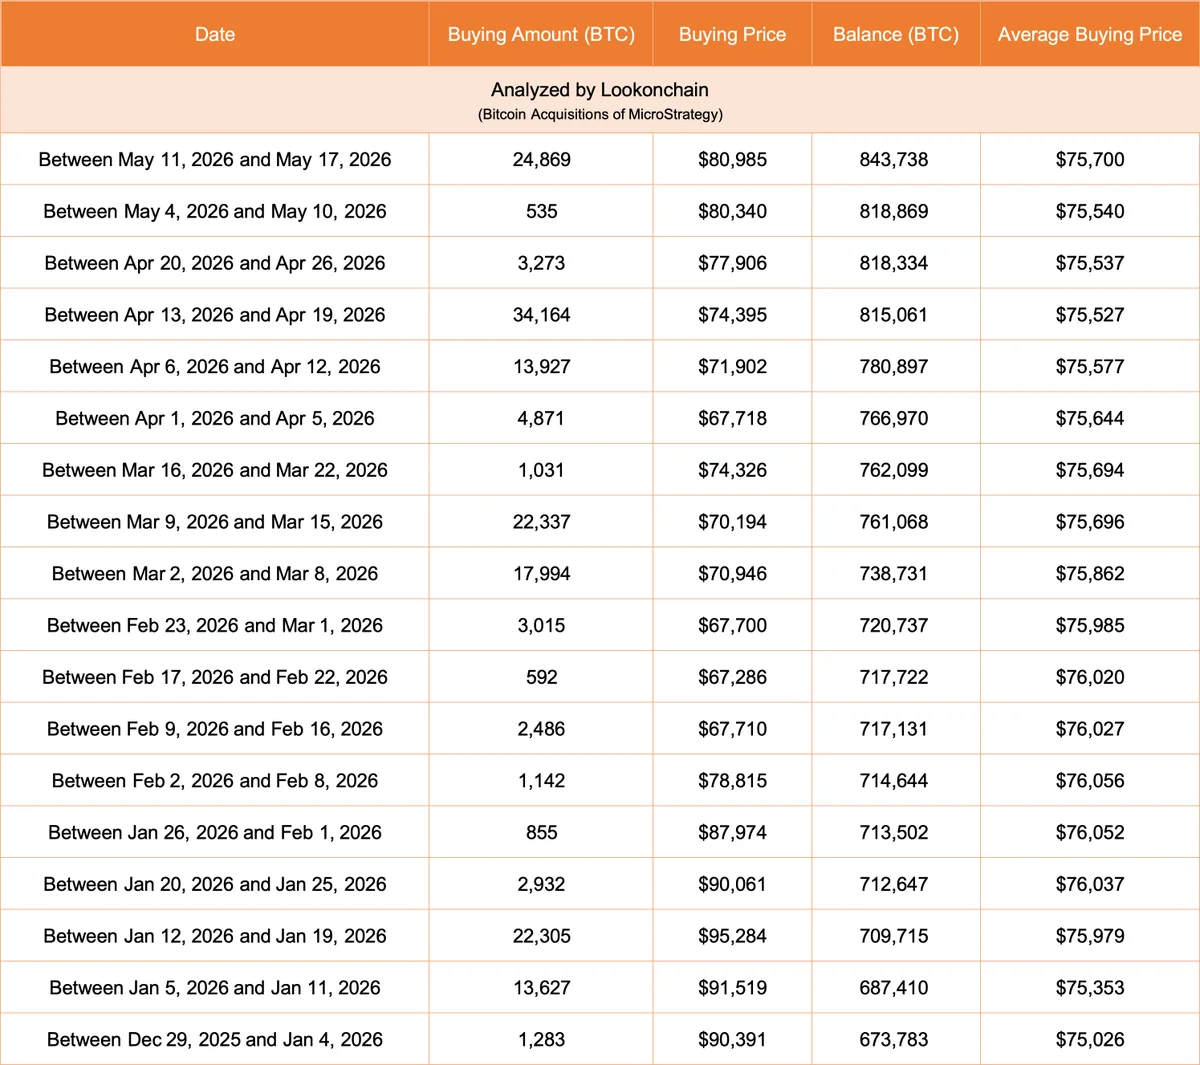The height and width of the screenshot is (1065, 1200).
Task: Select the $67,718 buying price cell
Action: (732, 418)
